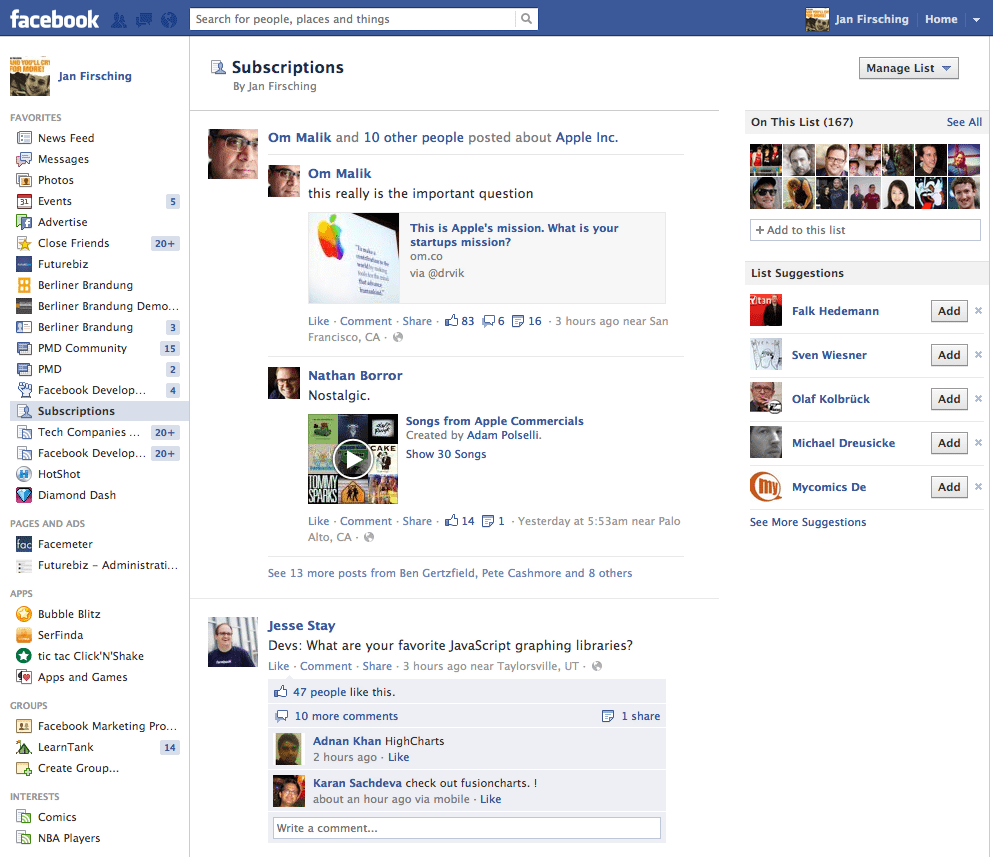
Task: Click thumbs-up like count on Om Malik post
Action: [460, 321]
